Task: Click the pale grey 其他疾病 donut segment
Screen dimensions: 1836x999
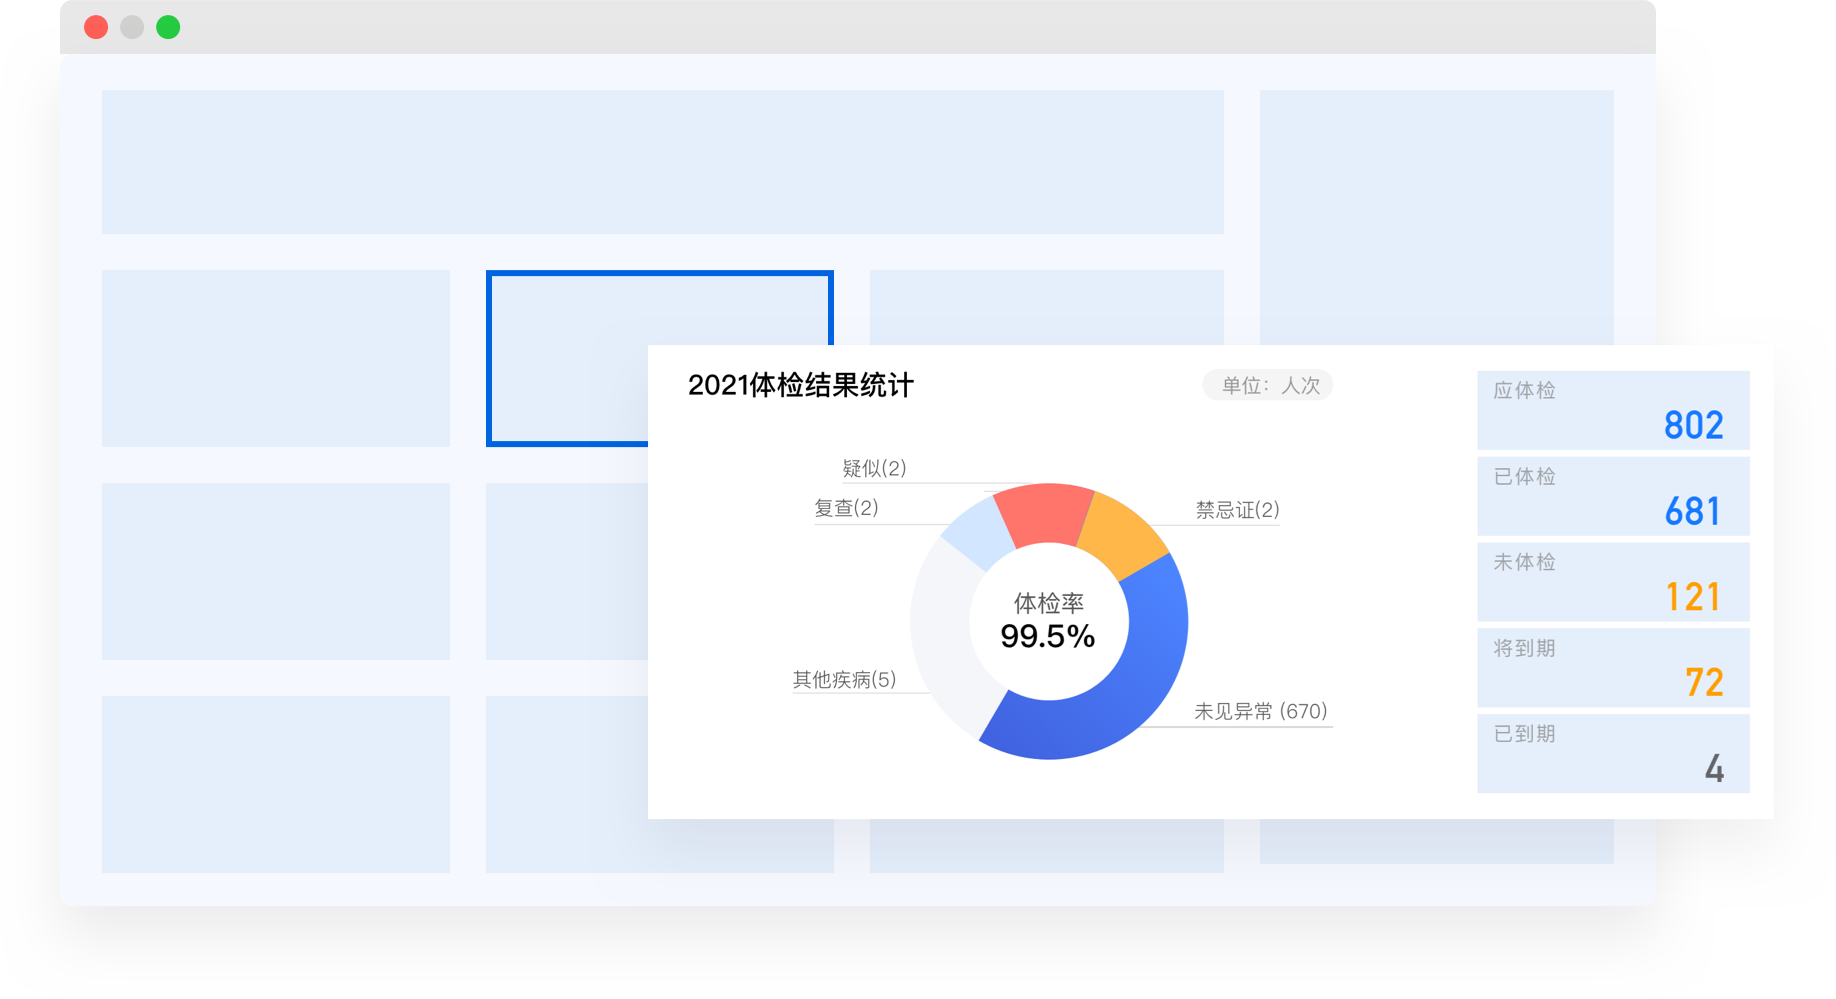Action: click(x=946, y=636)
